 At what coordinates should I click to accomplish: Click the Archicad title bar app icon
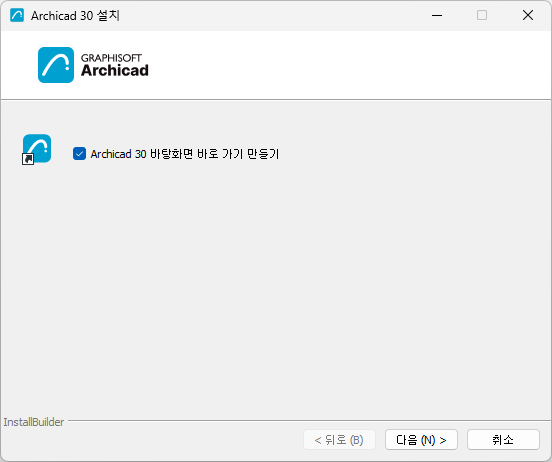(17, 15)
